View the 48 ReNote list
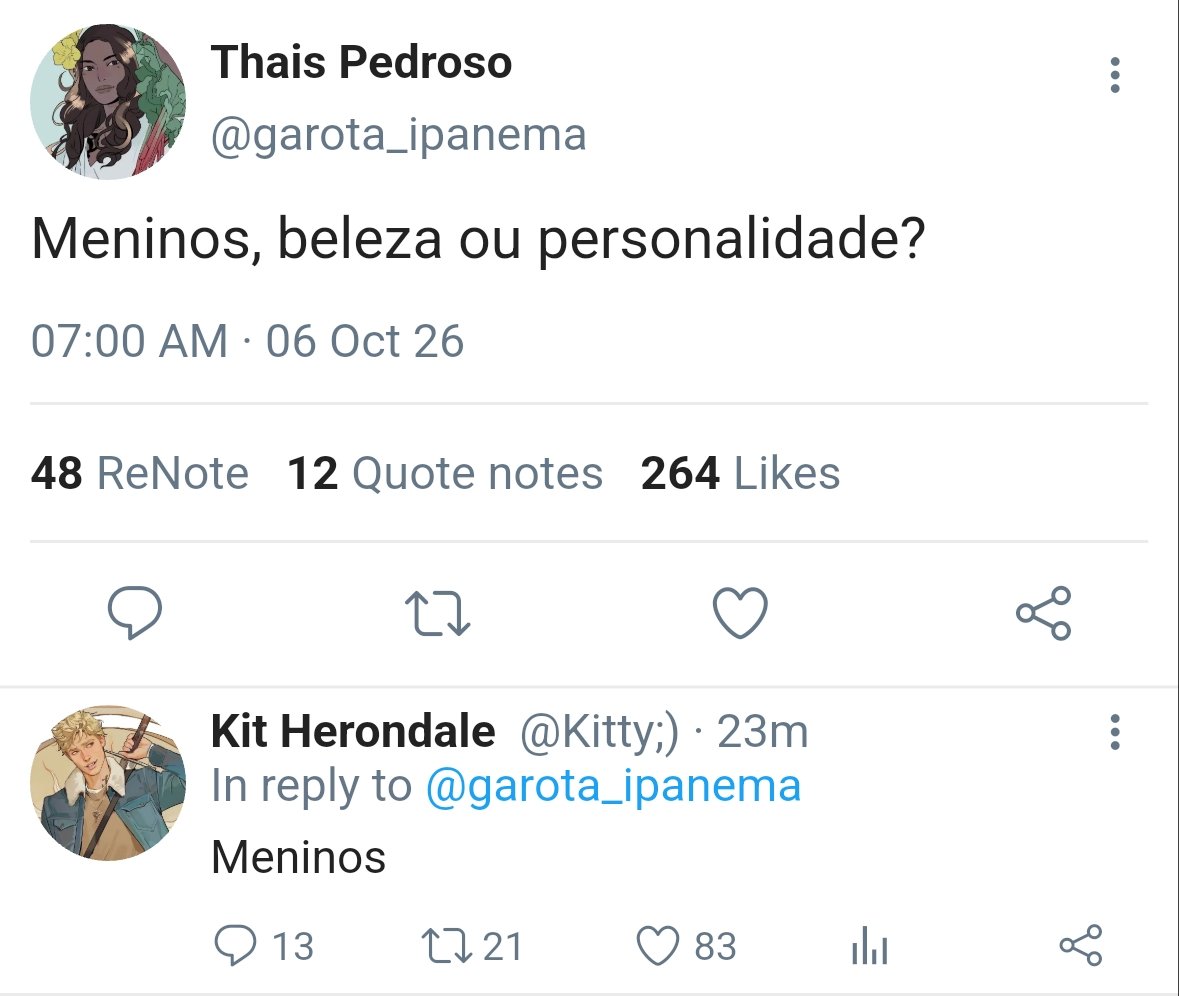The image size is (1179, 996). point(140,474)
